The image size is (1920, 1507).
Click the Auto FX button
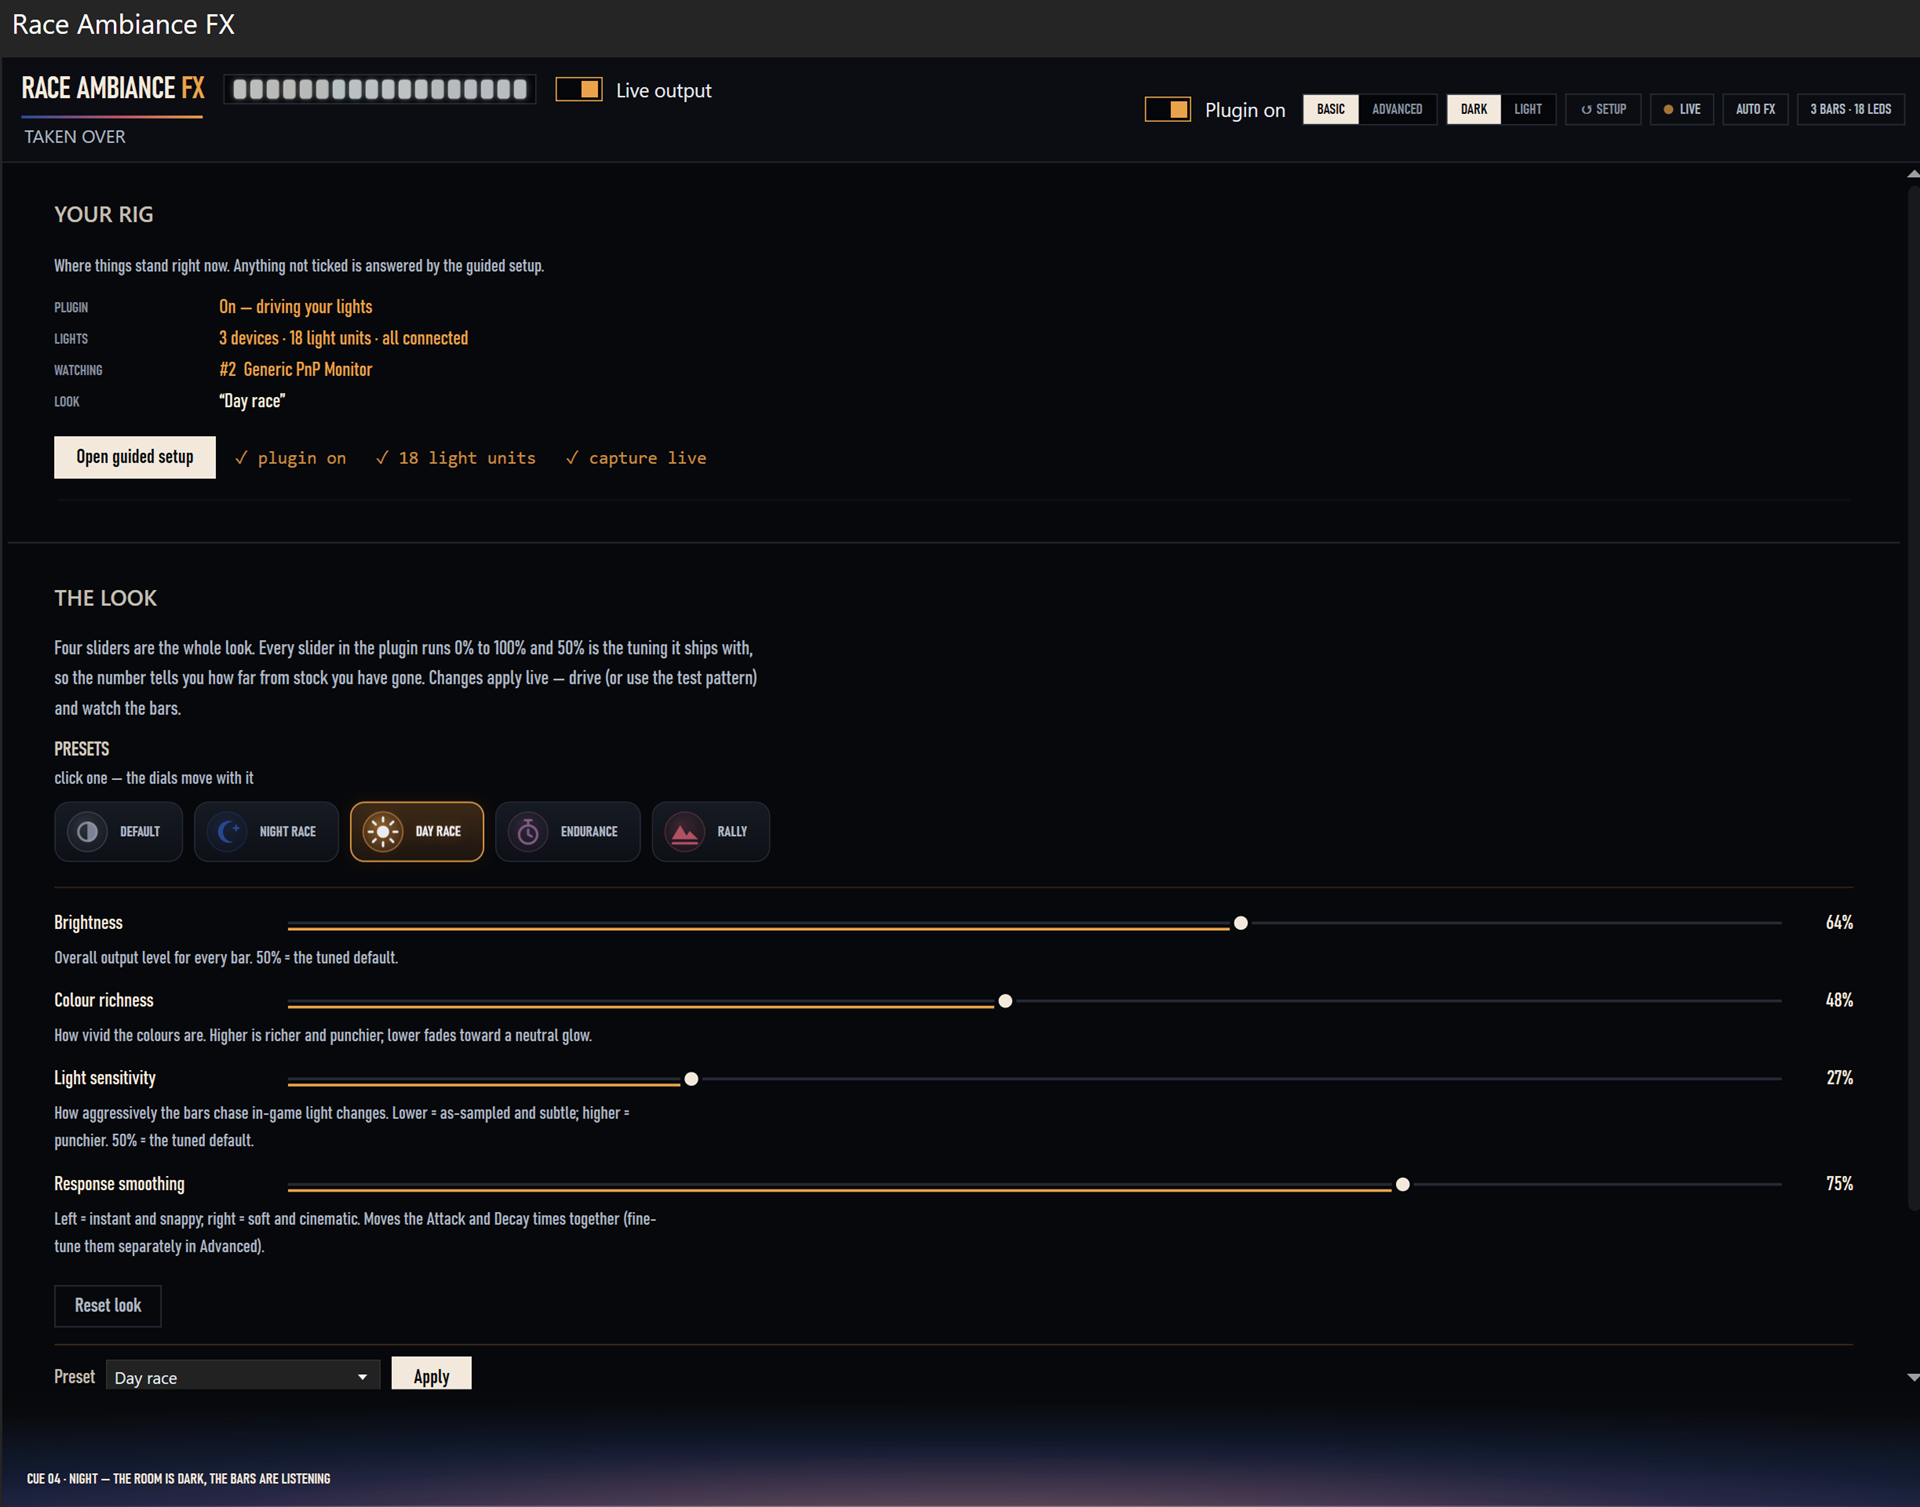[x=1755, y=109]
